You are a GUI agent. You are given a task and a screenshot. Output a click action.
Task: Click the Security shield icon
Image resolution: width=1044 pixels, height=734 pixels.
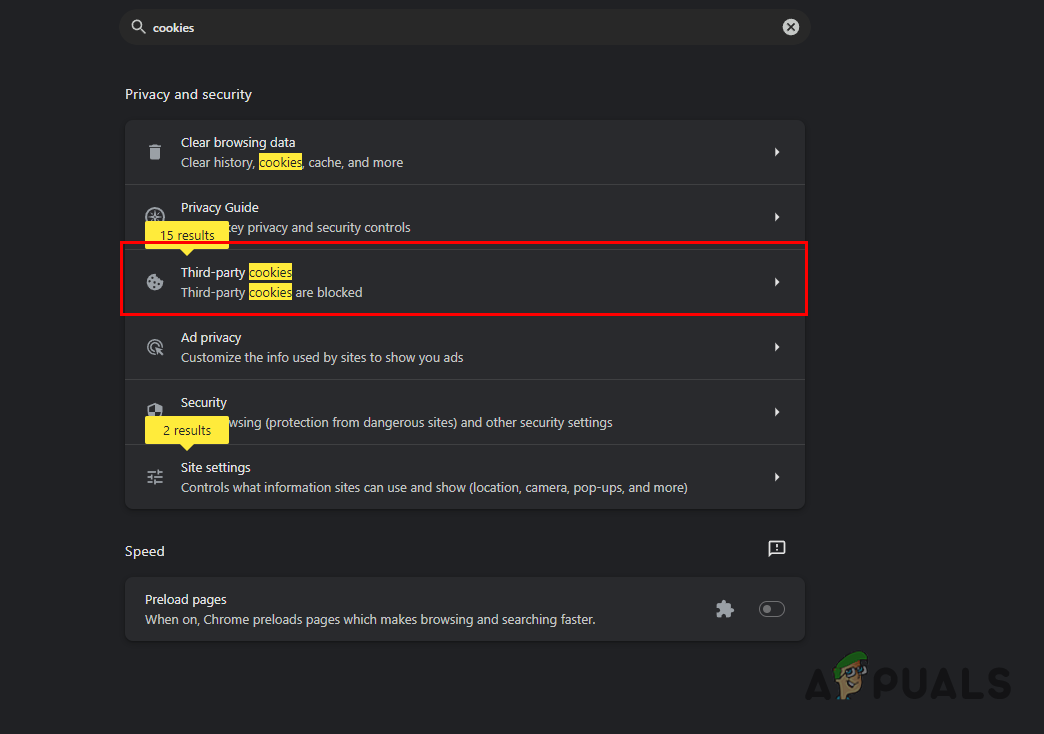[x=155, y=409]
